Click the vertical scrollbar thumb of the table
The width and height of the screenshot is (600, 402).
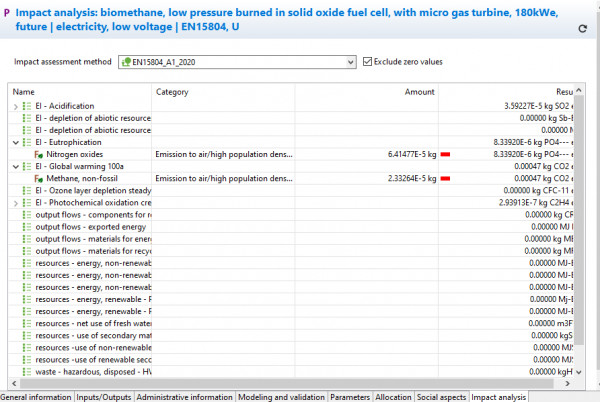coord(579,220)
